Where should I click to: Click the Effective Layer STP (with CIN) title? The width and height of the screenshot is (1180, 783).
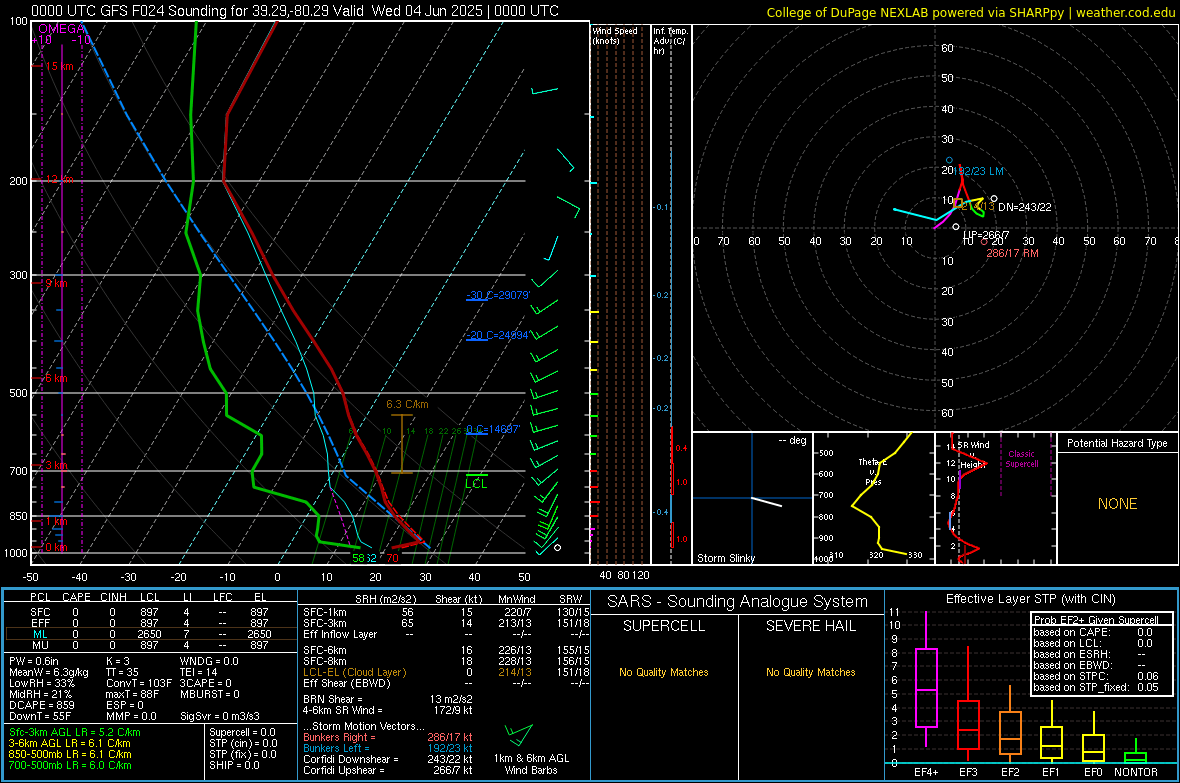[x=1030, y=599]
